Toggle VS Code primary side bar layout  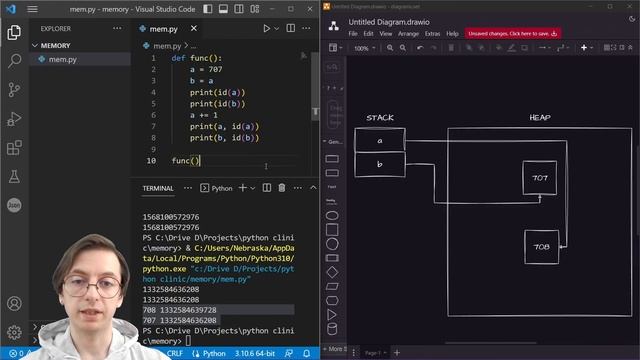[208, 9]
